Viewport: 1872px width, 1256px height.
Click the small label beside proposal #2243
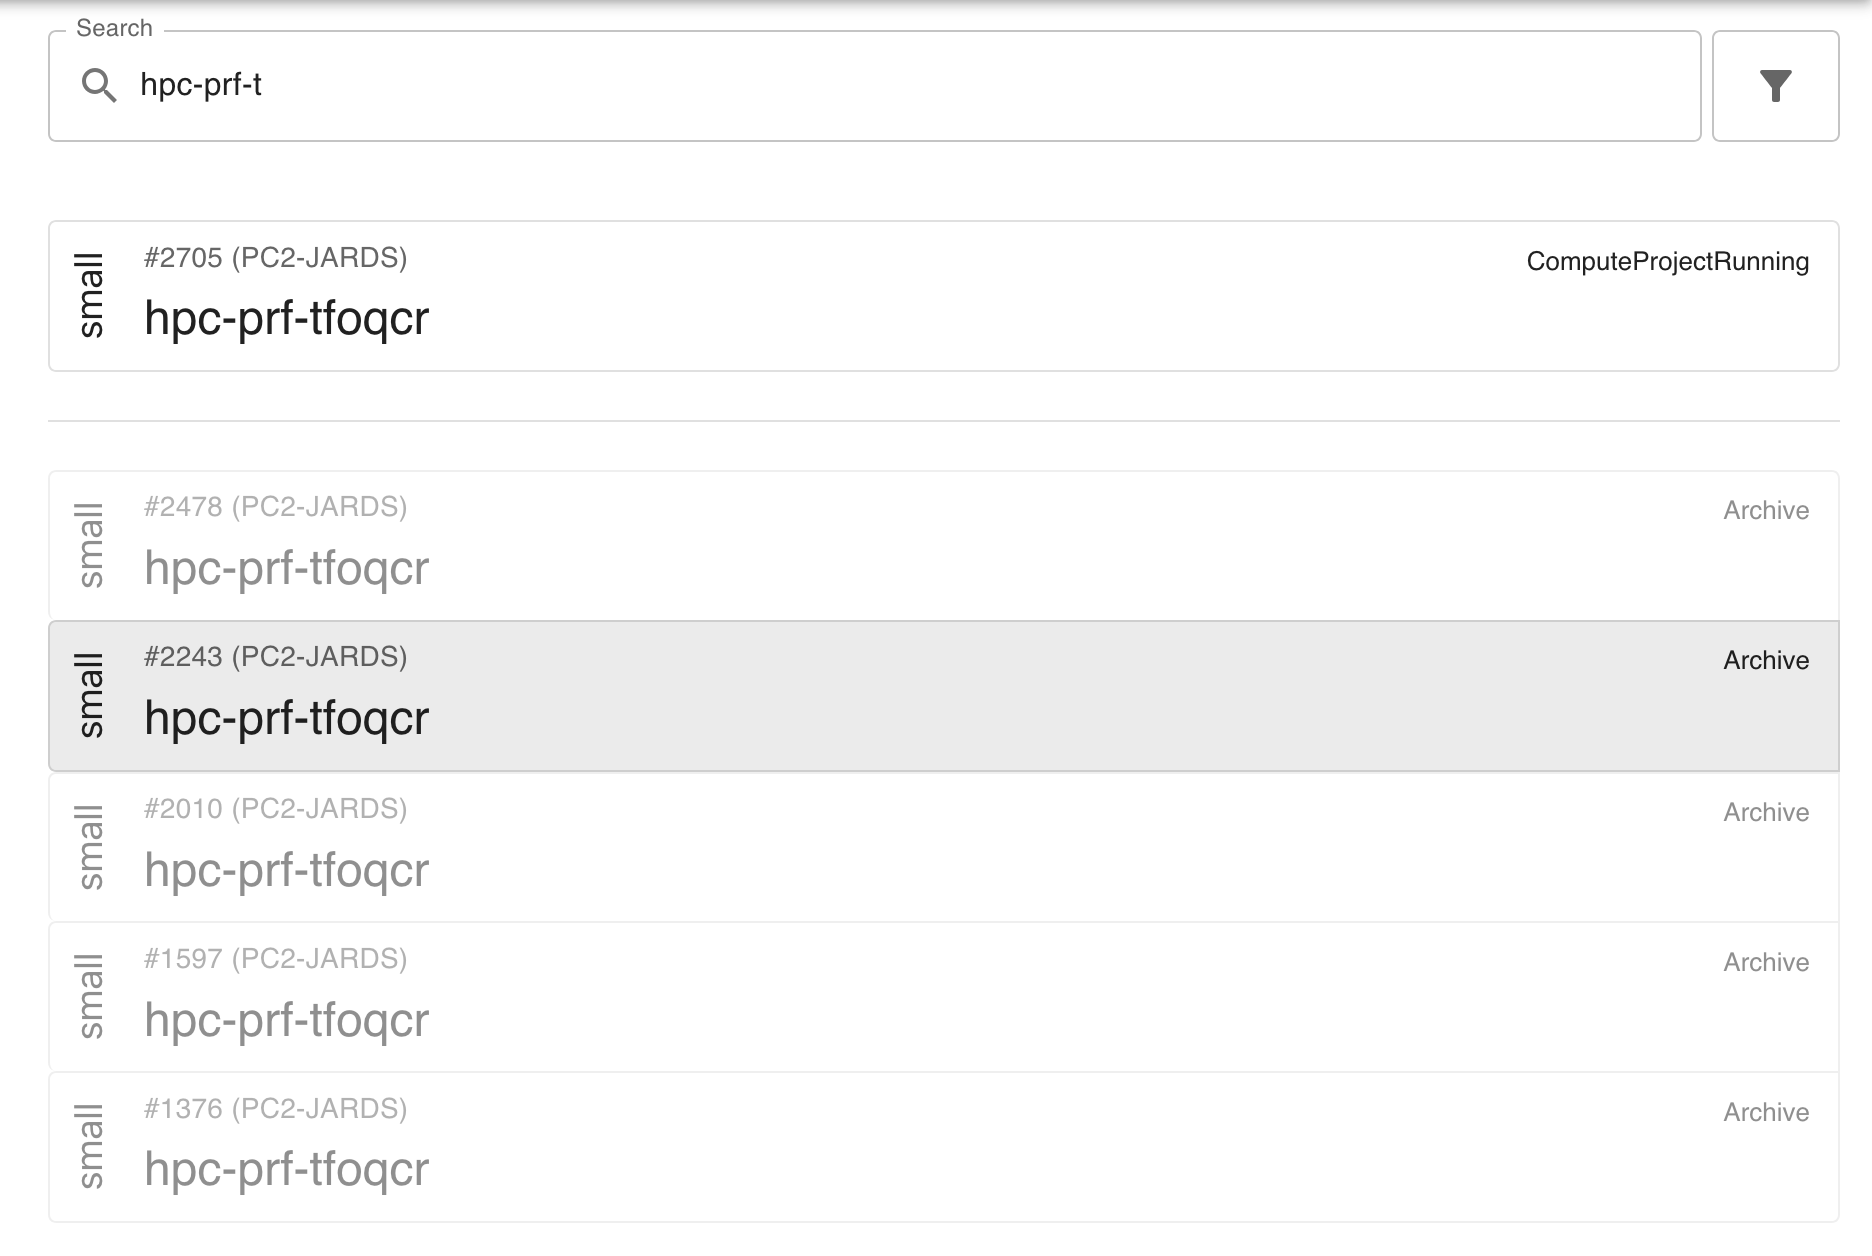coord(91,694)
